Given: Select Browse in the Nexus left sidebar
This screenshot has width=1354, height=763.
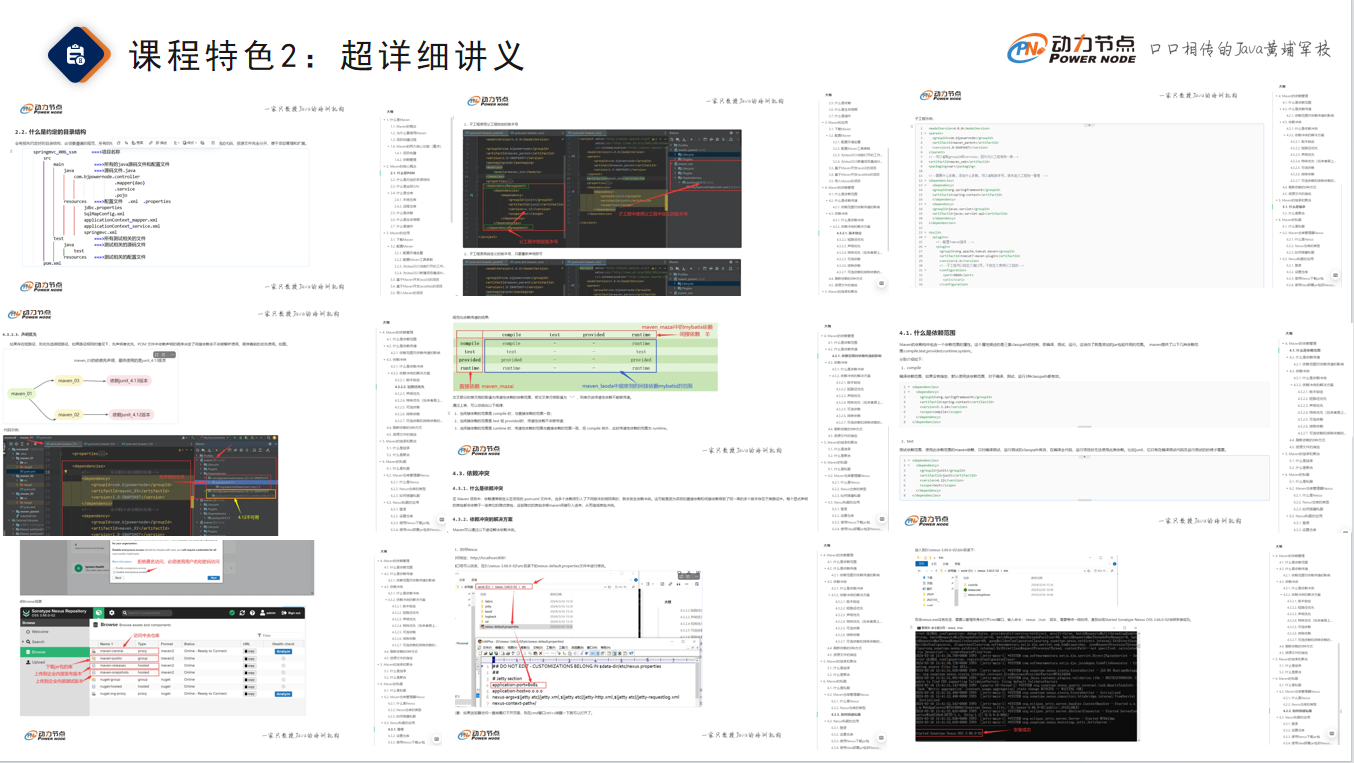Looking at the screenshot, I should pyautogui.click(x=40, y=652).
